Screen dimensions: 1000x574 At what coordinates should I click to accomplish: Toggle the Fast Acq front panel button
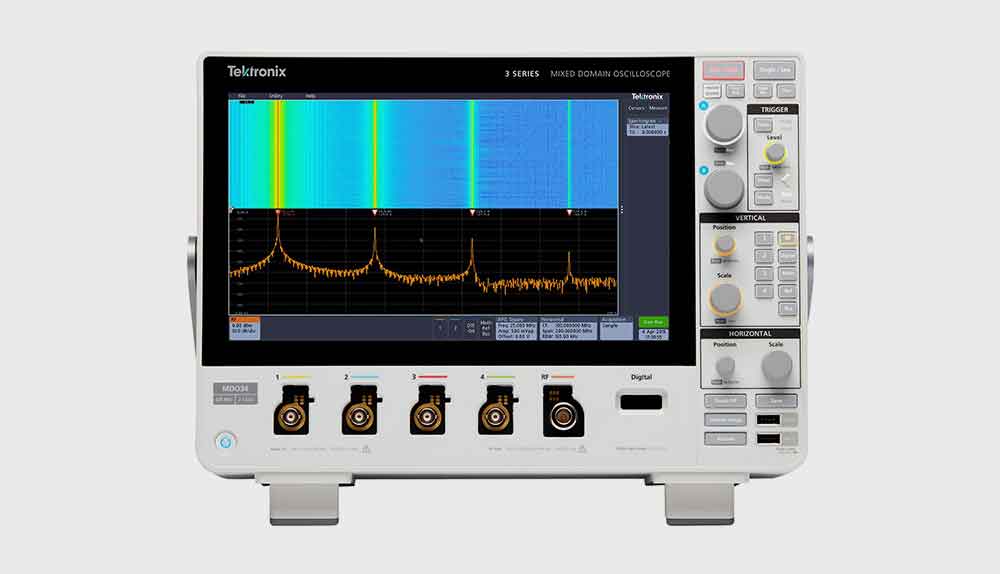point(735,91)
